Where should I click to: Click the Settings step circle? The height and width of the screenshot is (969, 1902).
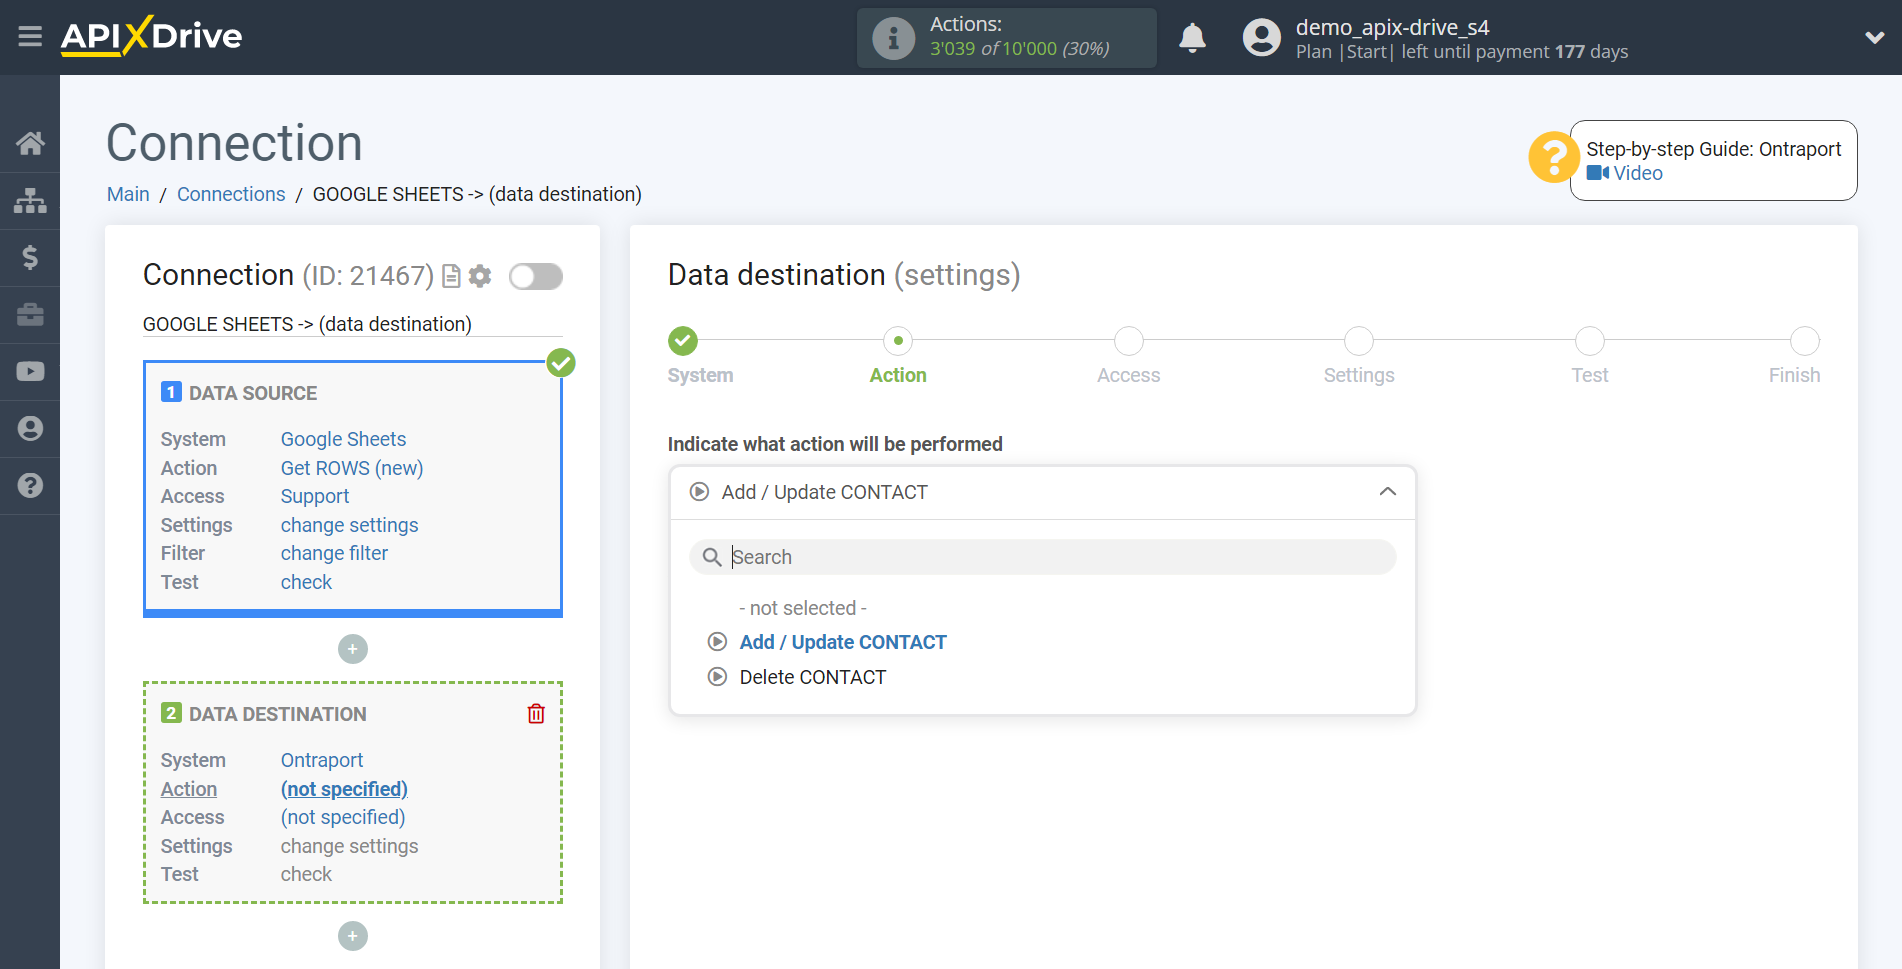(x=1359, y=341)
